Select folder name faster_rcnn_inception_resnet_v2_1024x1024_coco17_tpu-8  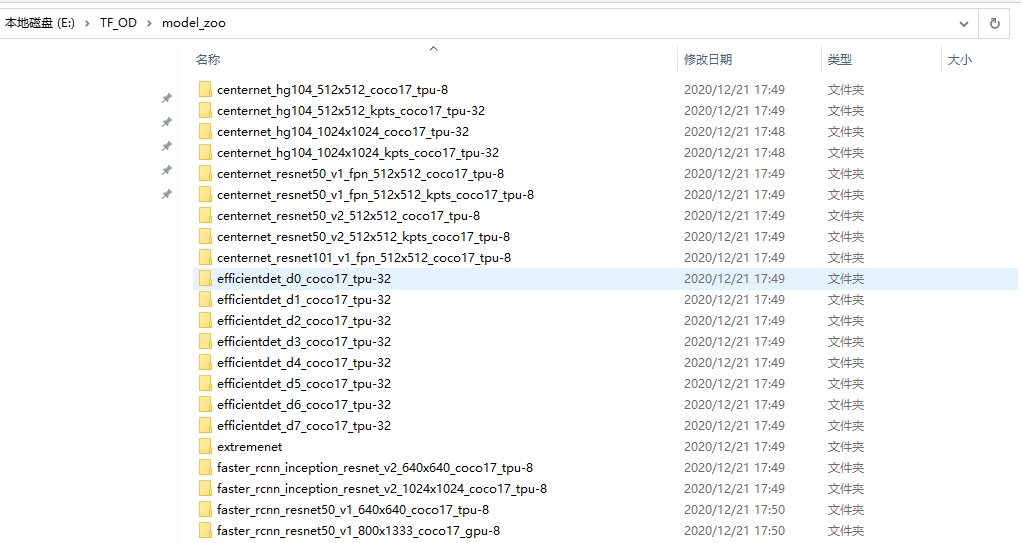point(382,488)
